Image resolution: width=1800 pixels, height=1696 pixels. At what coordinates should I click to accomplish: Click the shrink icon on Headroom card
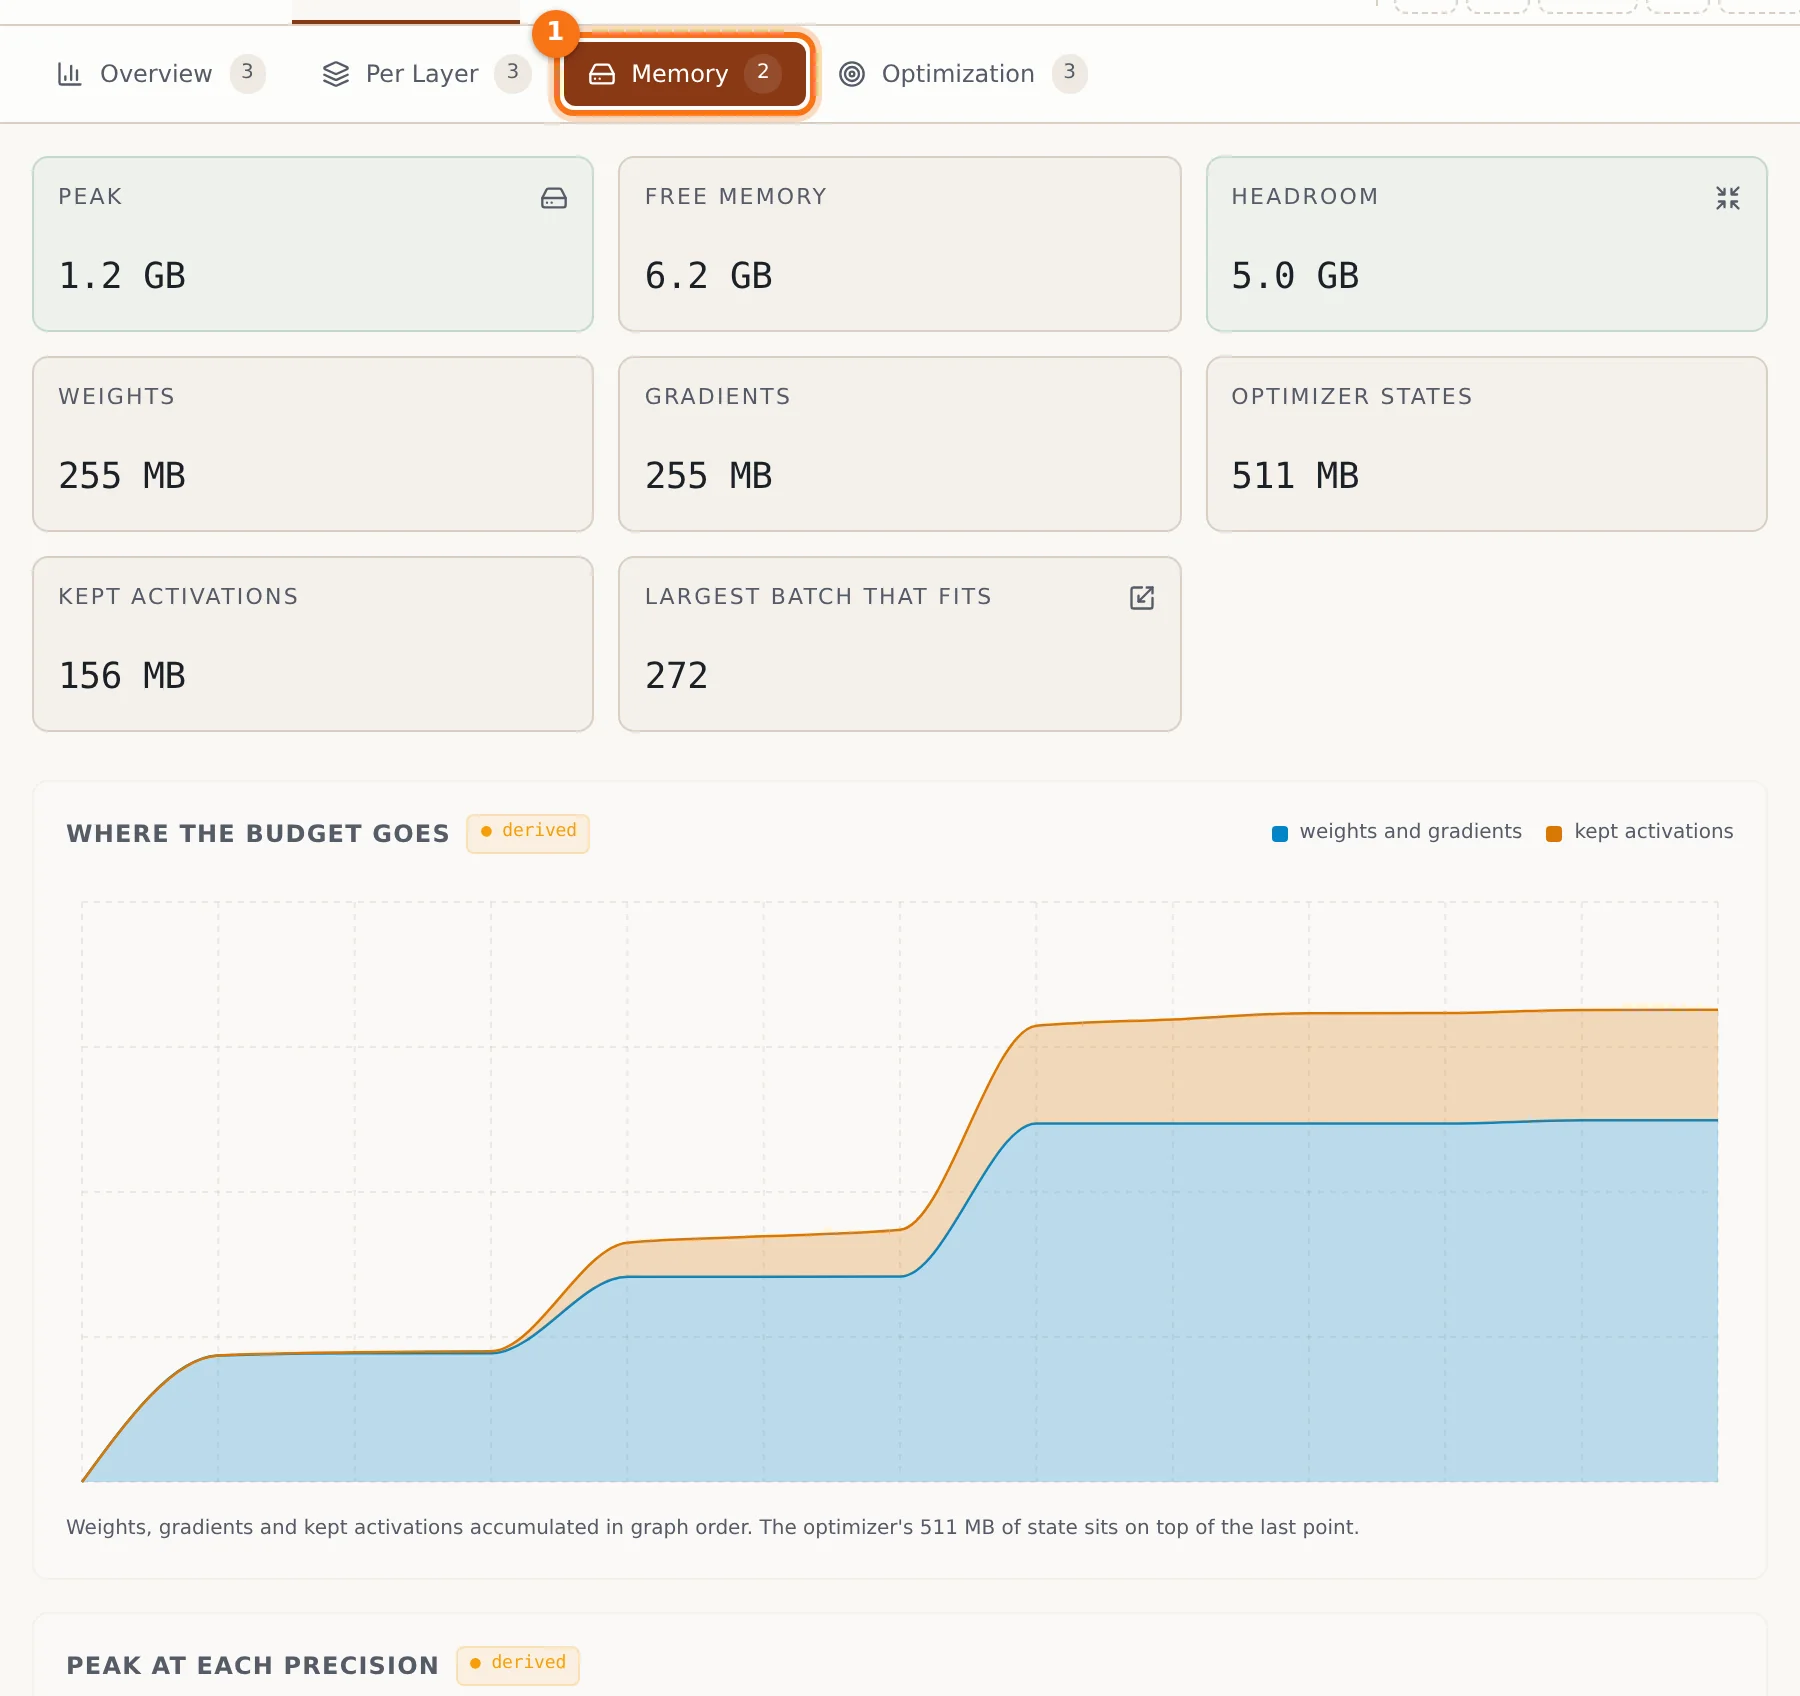click(1728, 198)
